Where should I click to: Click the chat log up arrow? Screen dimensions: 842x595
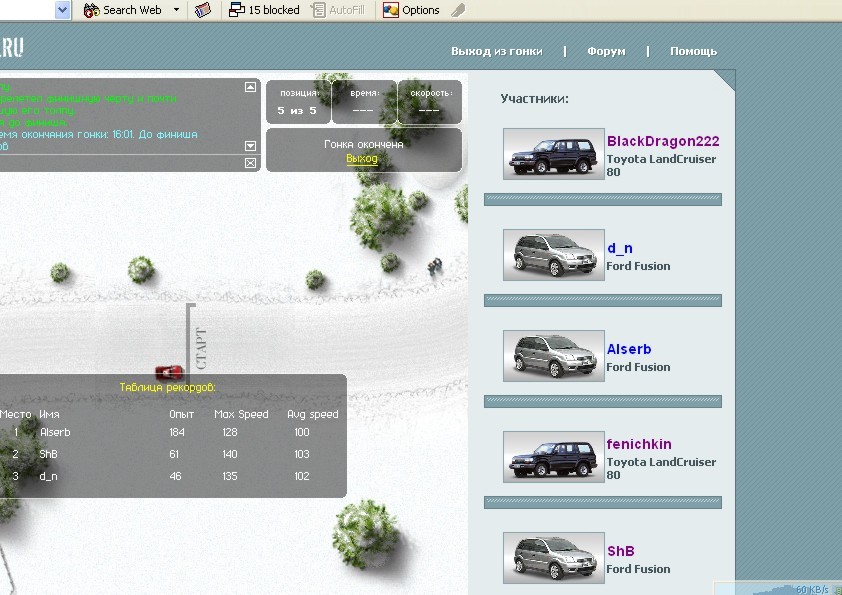[250, 87]
